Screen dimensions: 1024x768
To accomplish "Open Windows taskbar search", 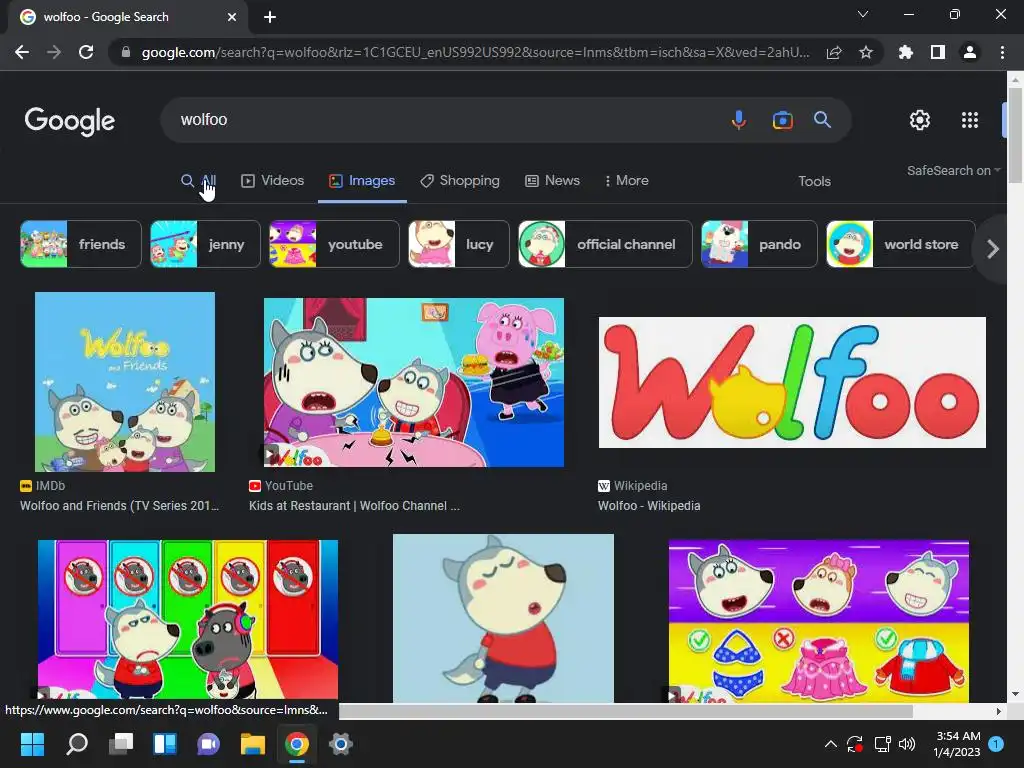I will 77,744.
